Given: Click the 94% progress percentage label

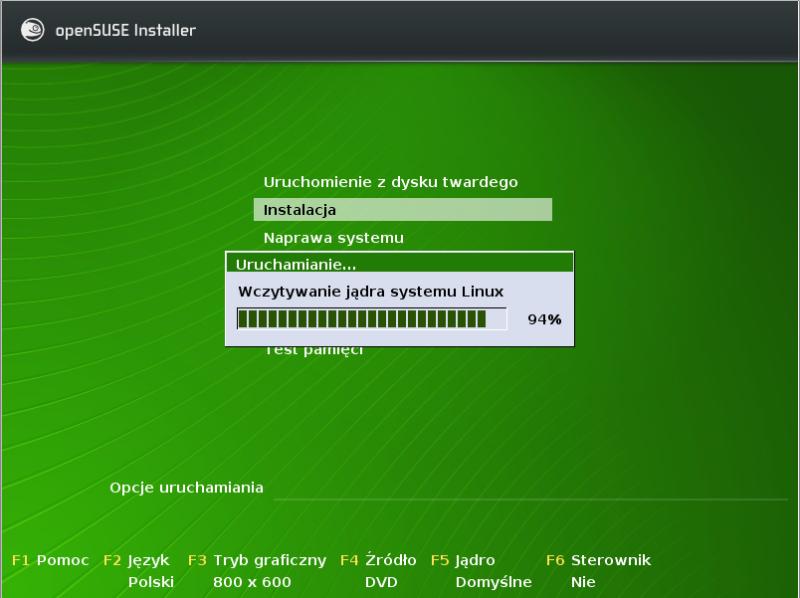Looking at the screenshot, I should tap(544, 320).
